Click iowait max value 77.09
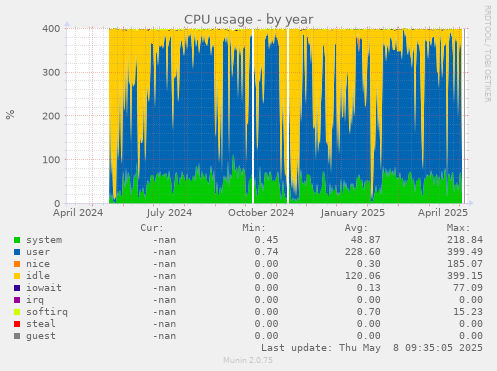Screen dimensions: 497x371 (468, 288)
